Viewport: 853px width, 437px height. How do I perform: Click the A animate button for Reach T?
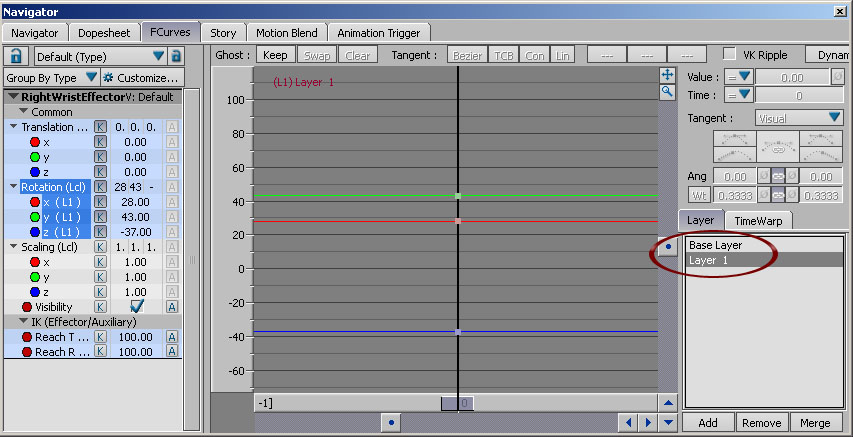[x=172, y=337]
